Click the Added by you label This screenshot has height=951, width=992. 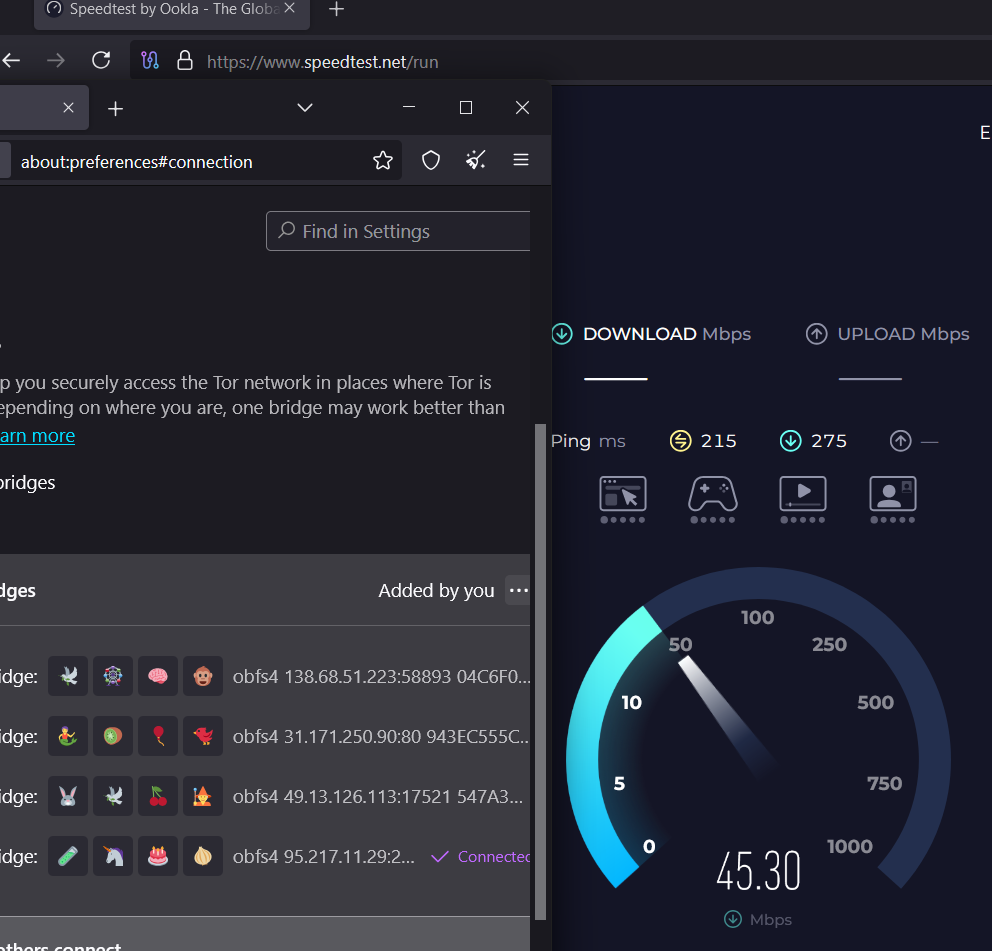pos(436,590)
